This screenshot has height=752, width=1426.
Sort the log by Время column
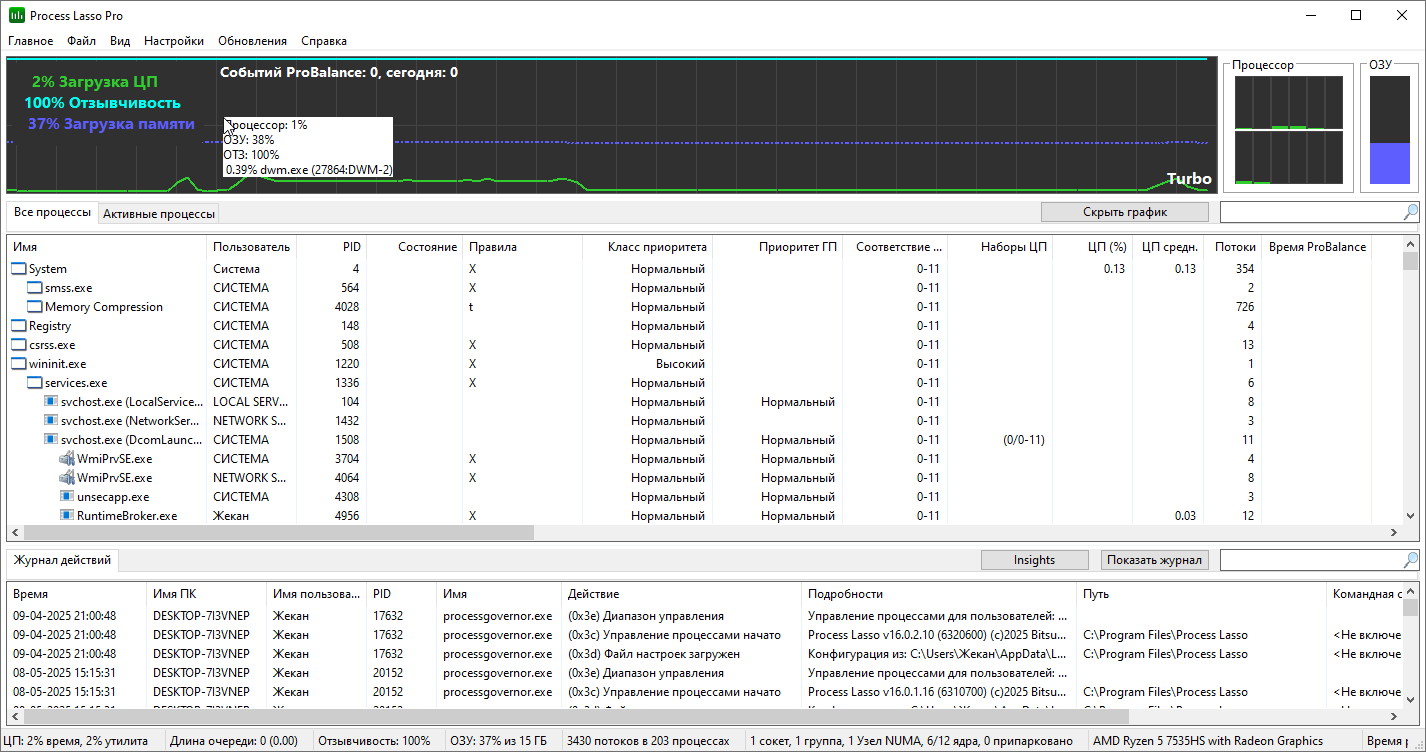[77, 594]
